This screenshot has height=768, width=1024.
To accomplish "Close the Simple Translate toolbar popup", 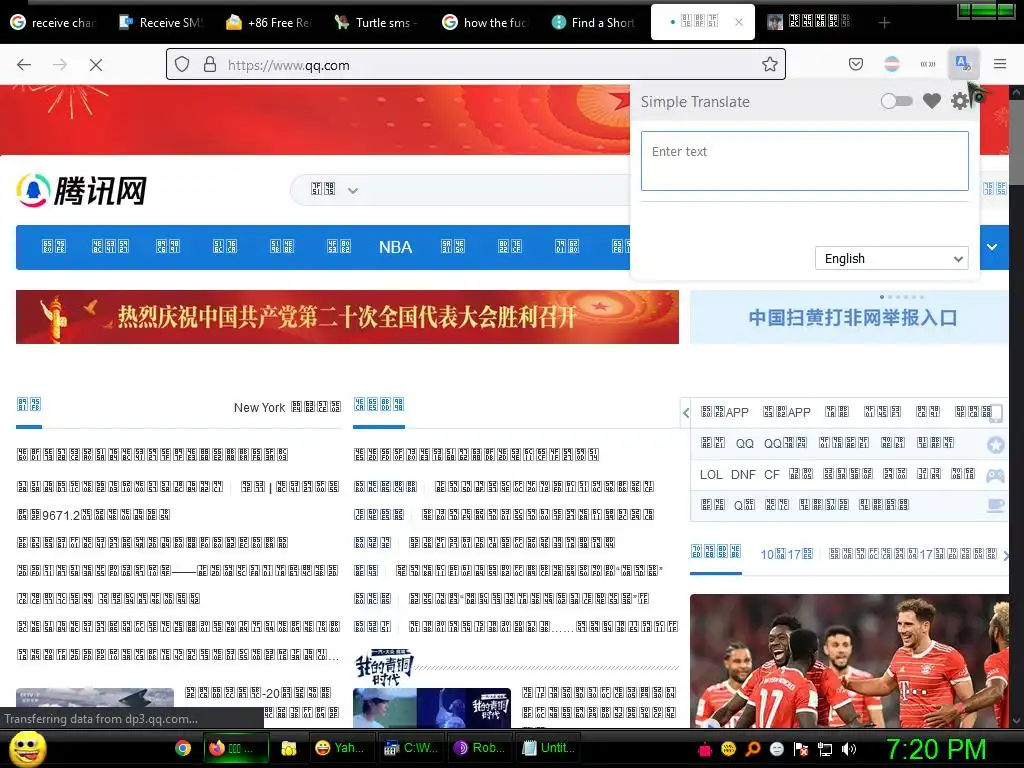I will click(x=963, y=64).
